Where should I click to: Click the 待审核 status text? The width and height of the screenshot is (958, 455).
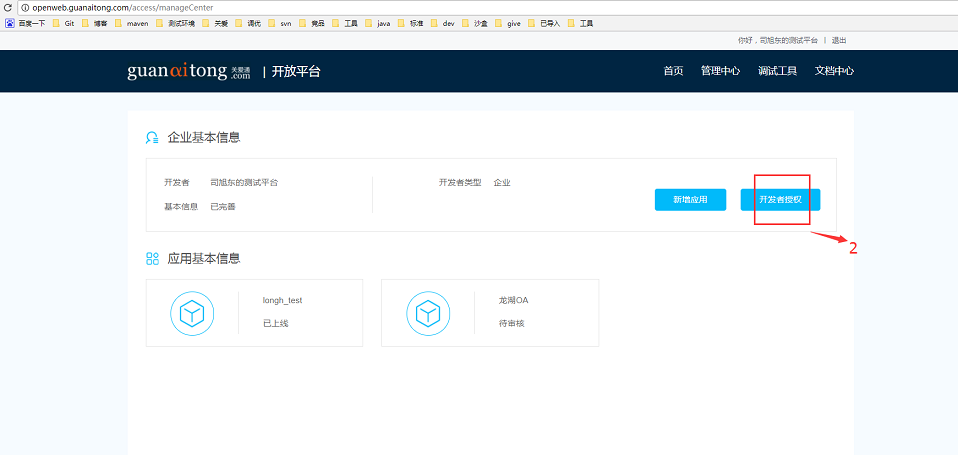click(x=511, y=324)
